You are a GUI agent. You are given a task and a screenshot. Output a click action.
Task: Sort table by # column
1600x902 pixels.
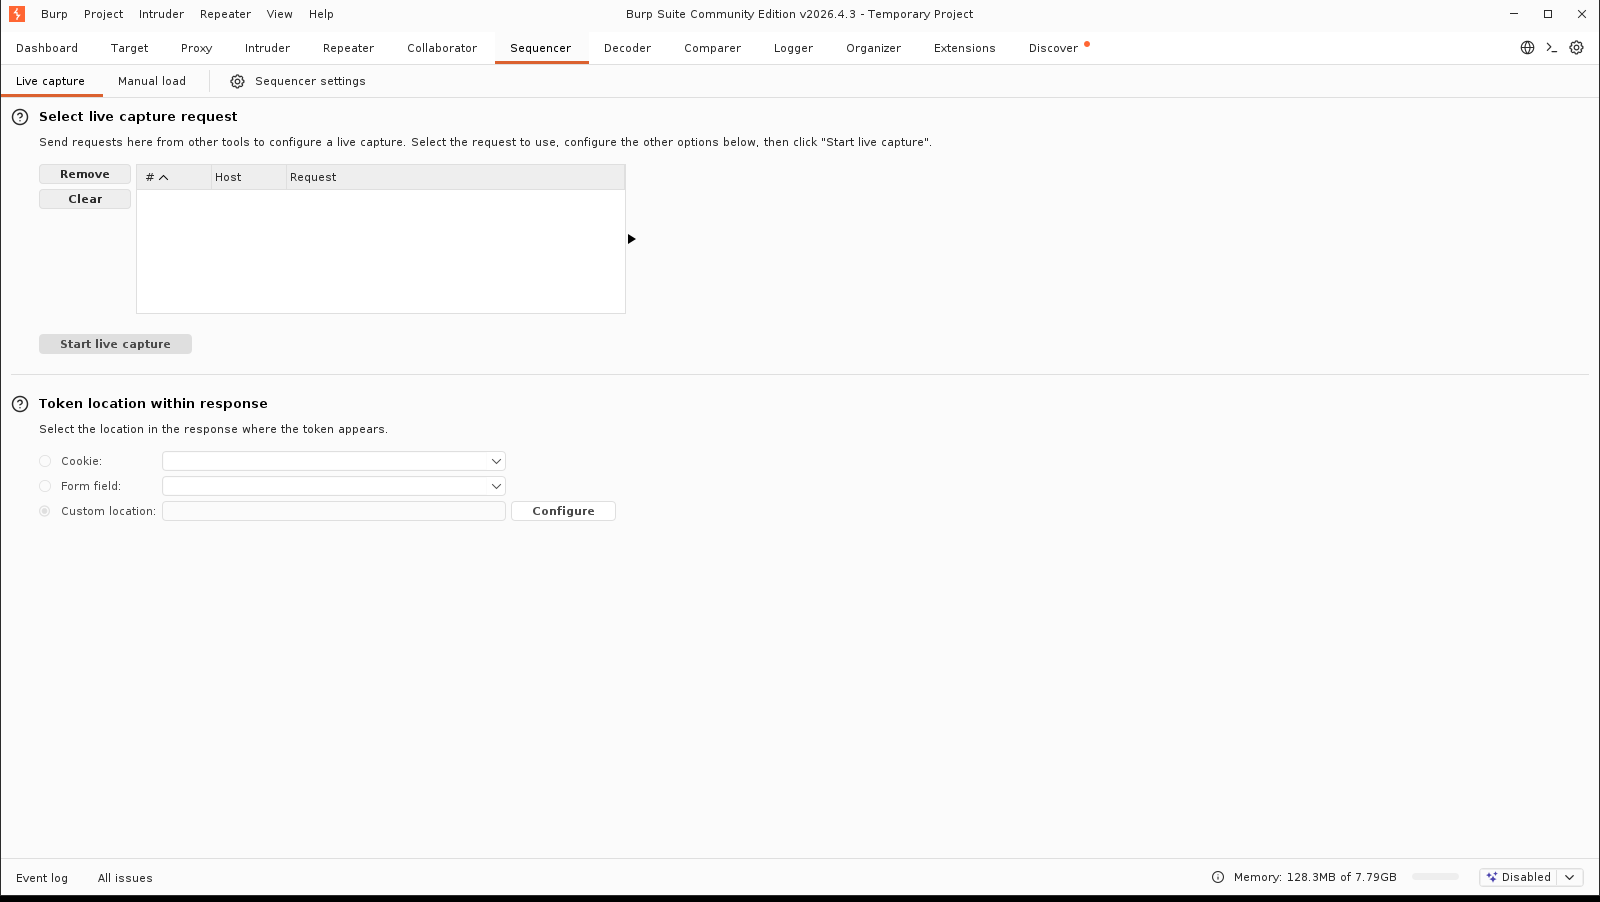click(x=173, y=177)
